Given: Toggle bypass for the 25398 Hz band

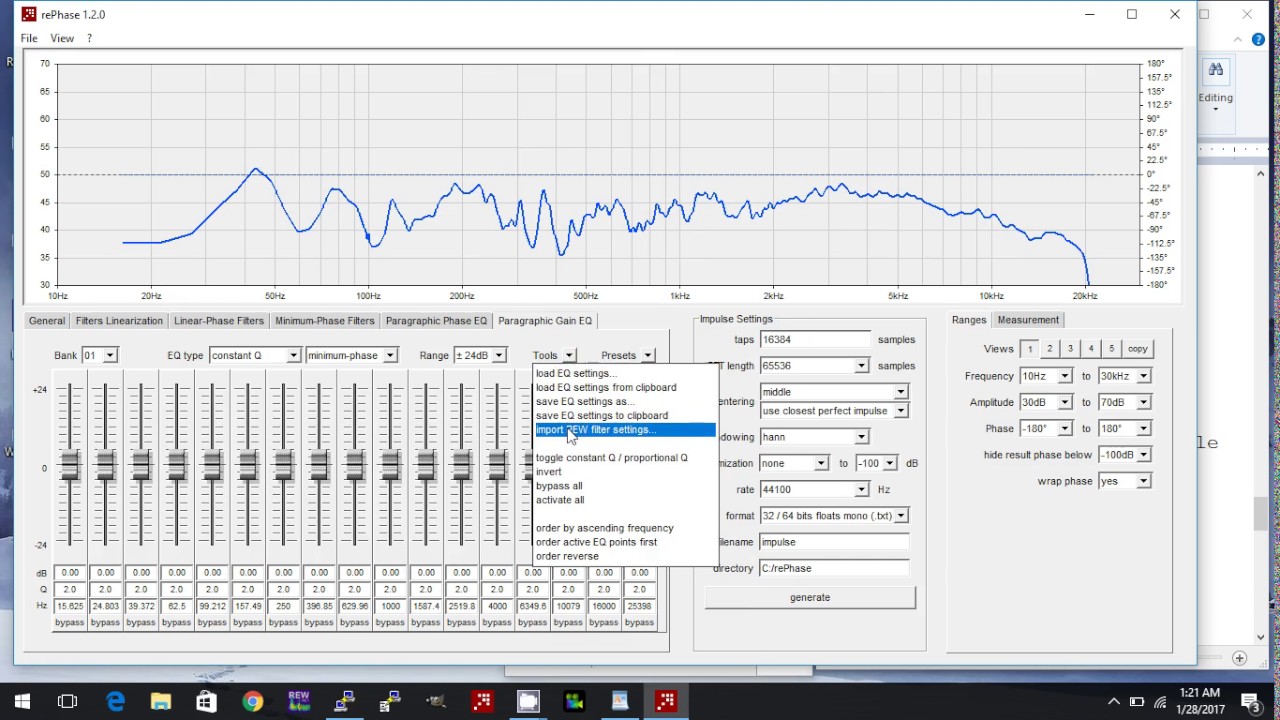Looking at the screenshot, I should pos(639,622).
